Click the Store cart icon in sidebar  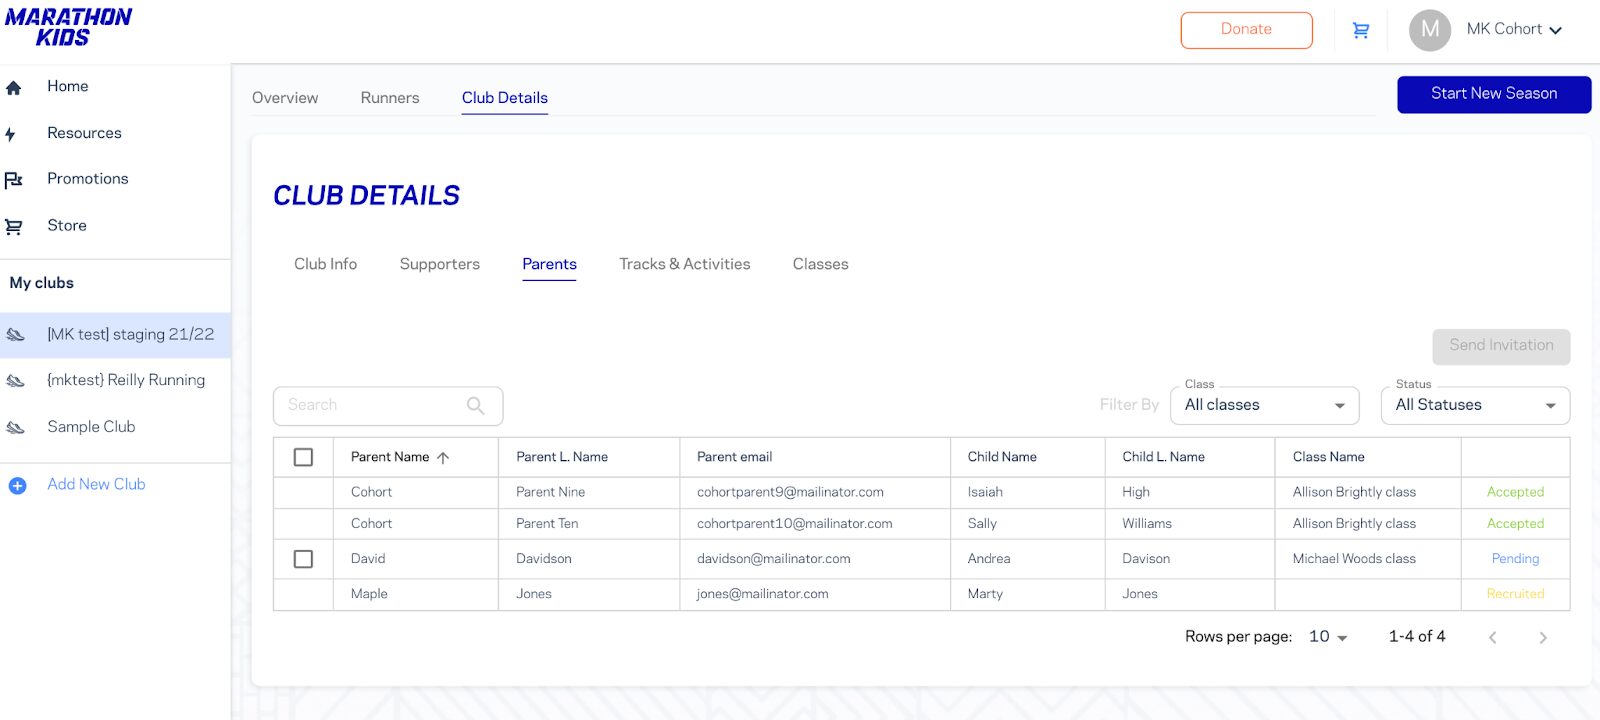pos(14,227)
